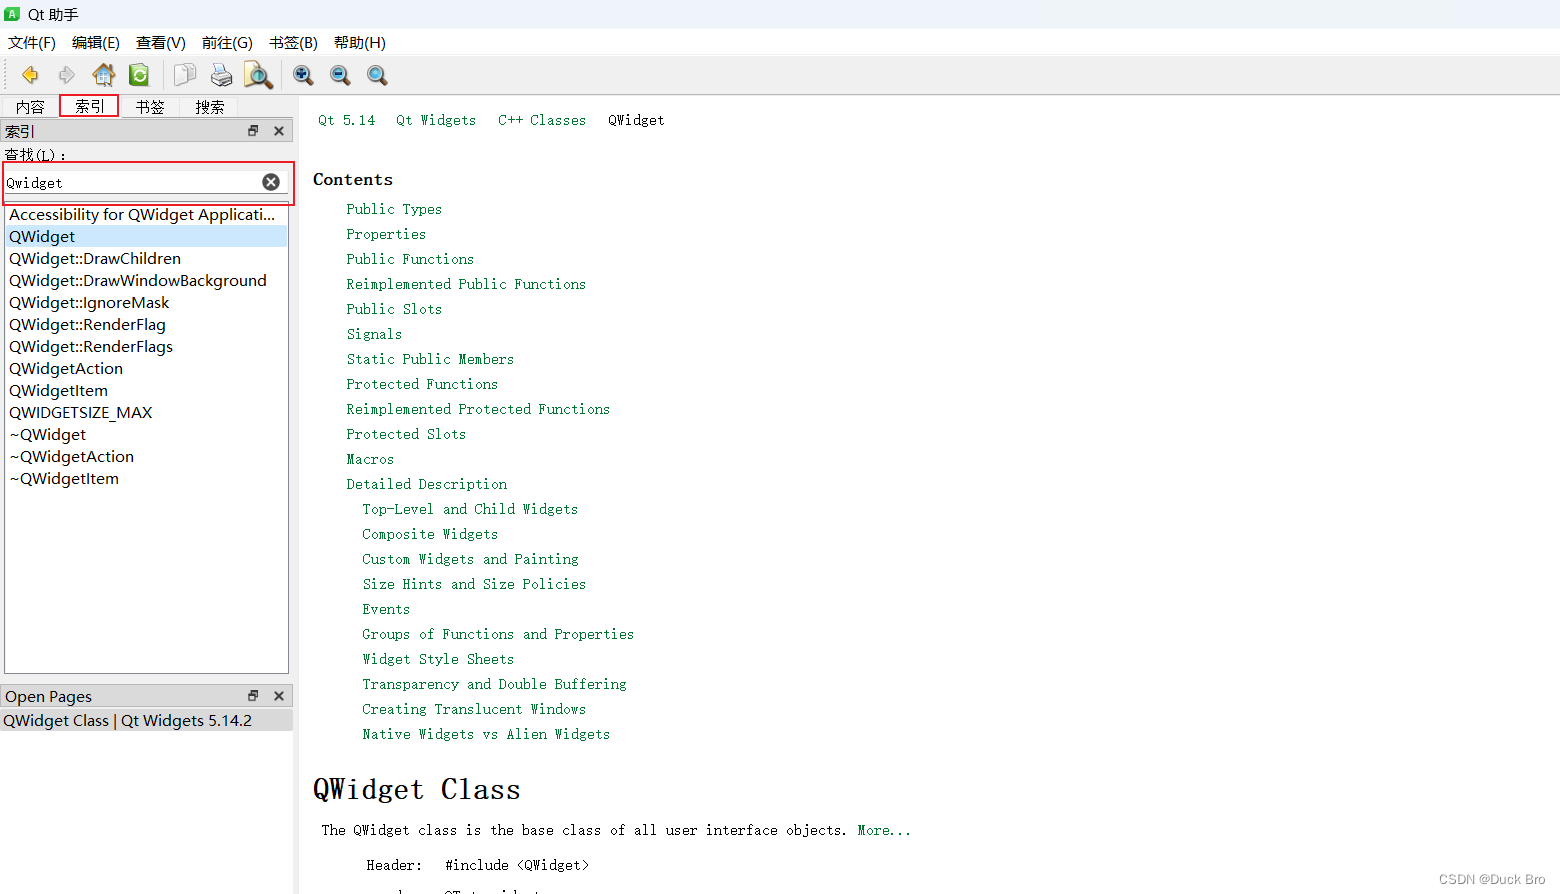Jump to Public Functions section
The height and width of the screenshot is (894, 1560).
pyautogui.click(x=410, y=259)
